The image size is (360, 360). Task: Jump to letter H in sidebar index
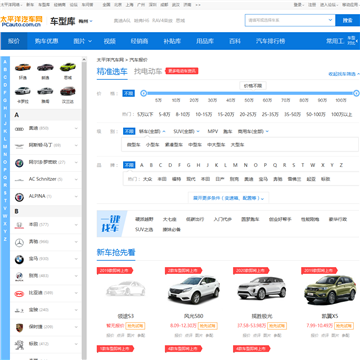pyautogui.click(x=5, y=107)
